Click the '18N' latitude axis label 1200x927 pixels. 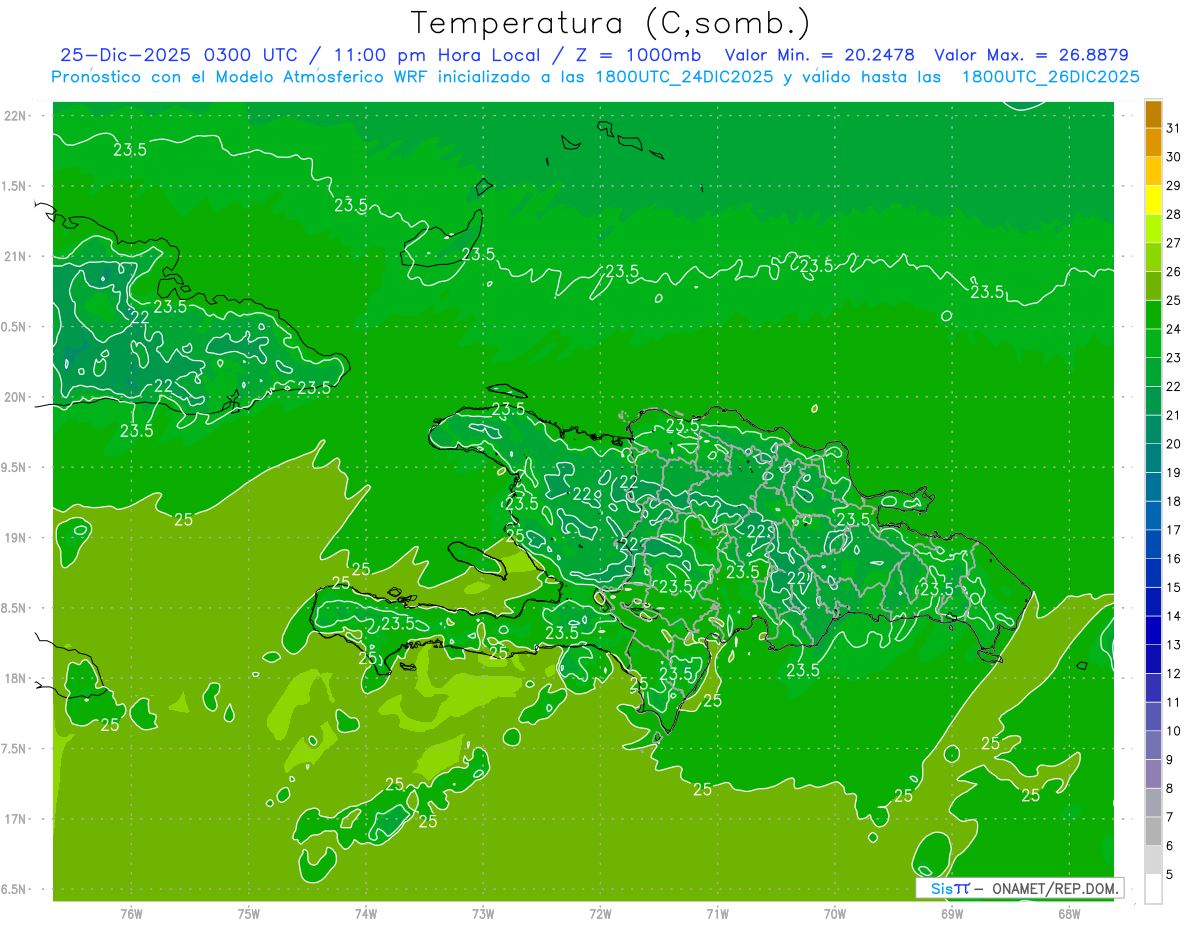[x=16, y=678]
